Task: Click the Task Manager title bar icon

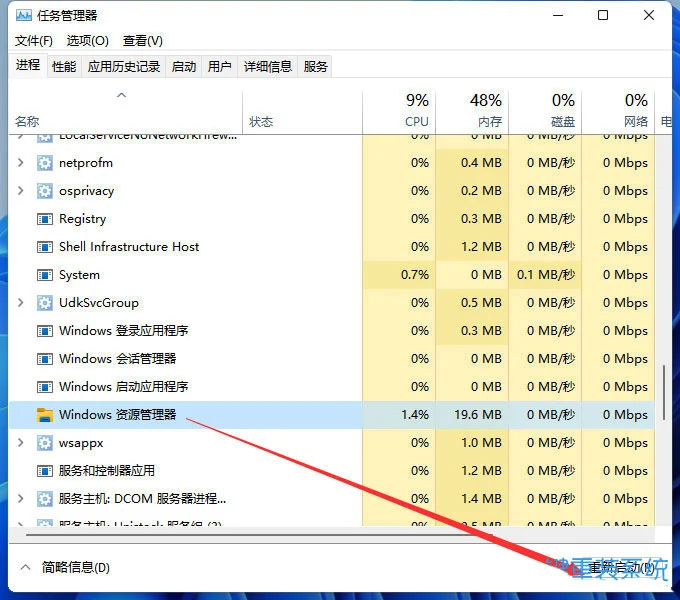Action: (x=23, y=16)
